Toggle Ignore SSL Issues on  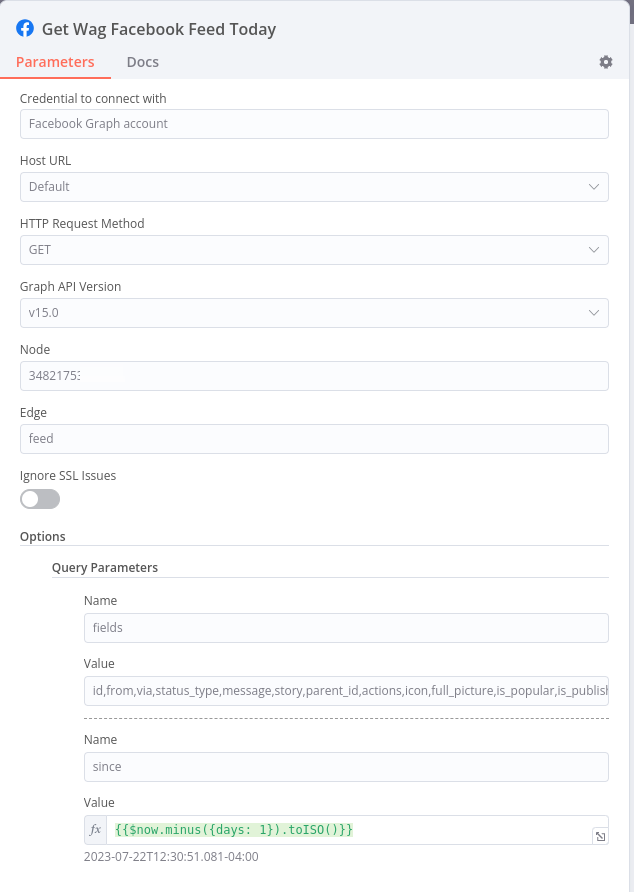coord(39,498)
